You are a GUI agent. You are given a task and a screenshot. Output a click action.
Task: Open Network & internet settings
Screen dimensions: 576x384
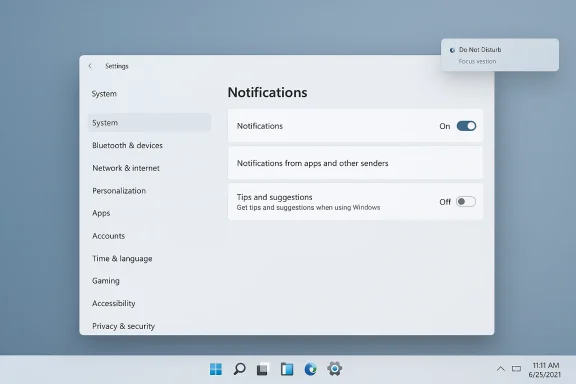[126, 168]
